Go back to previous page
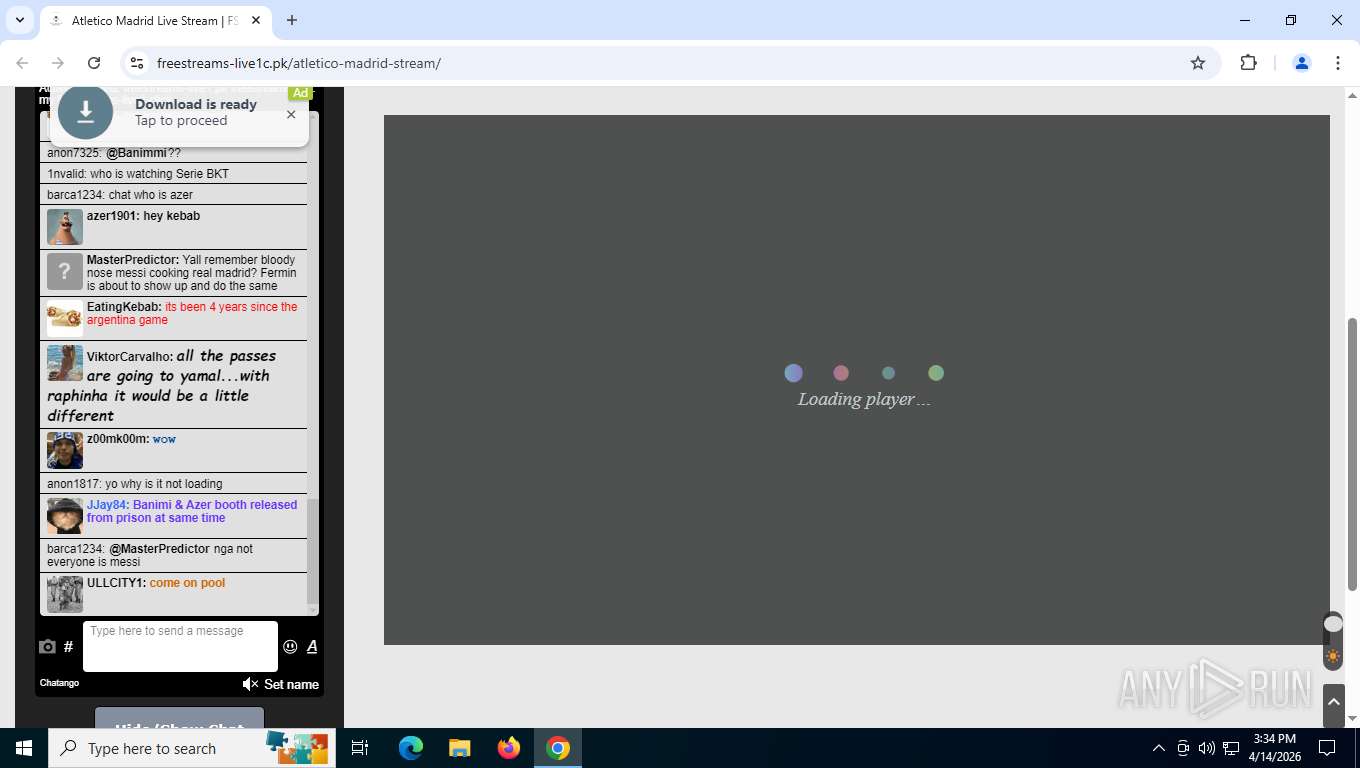 (22, 63)
